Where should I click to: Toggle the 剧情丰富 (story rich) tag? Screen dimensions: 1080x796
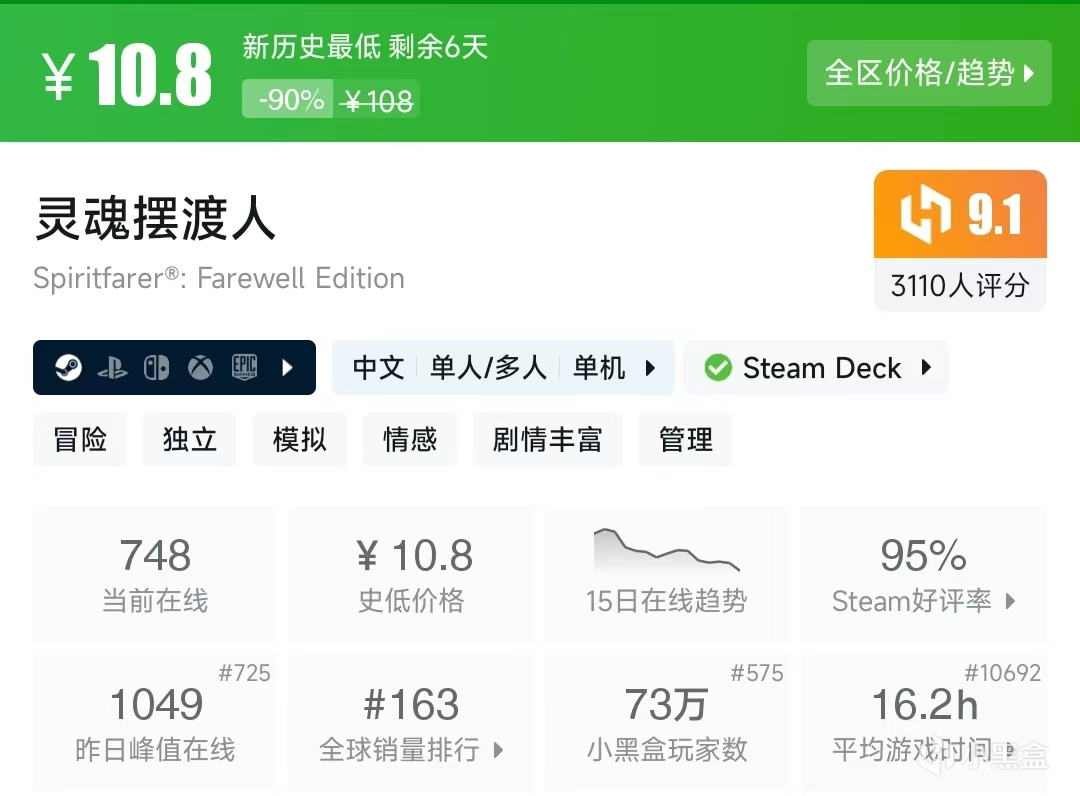point(548,439)
